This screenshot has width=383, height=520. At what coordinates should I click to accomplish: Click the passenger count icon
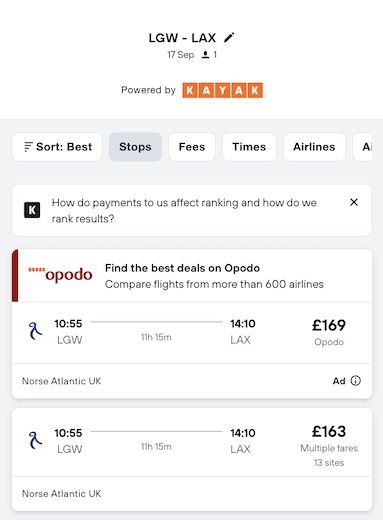(x=205, y=55)
